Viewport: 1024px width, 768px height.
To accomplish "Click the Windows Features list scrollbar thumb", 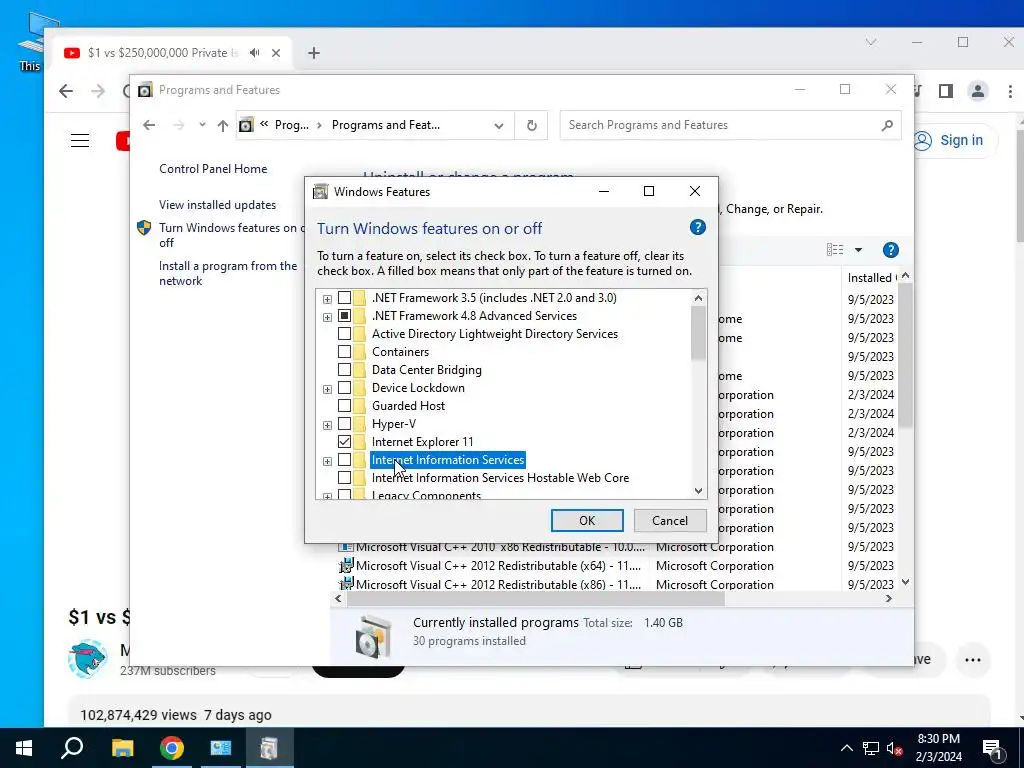I will (x=698, y=333).
